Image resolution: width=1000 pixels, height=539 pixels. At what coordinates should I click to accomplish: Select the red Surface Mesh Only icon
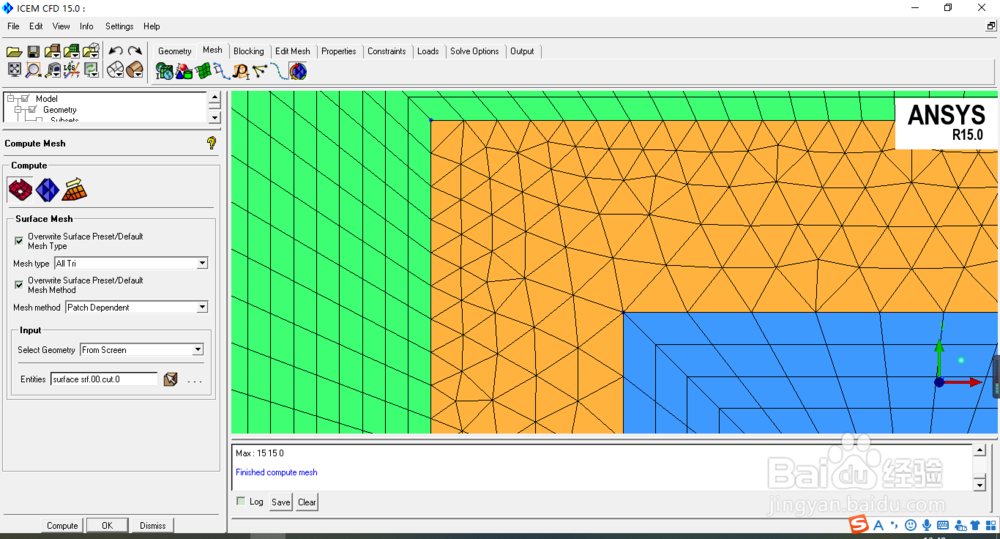(x=20, y=189)
